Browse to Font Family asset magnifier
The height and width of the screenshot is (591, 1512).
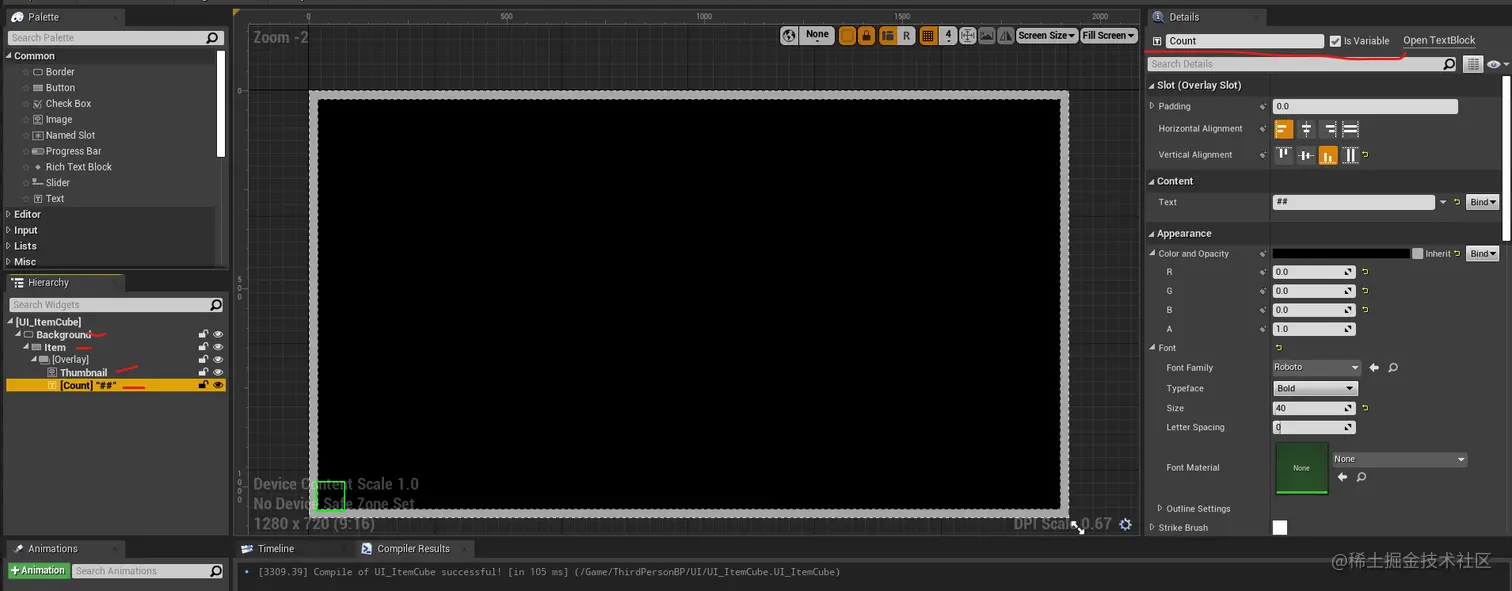click(x=1392, y=368)
